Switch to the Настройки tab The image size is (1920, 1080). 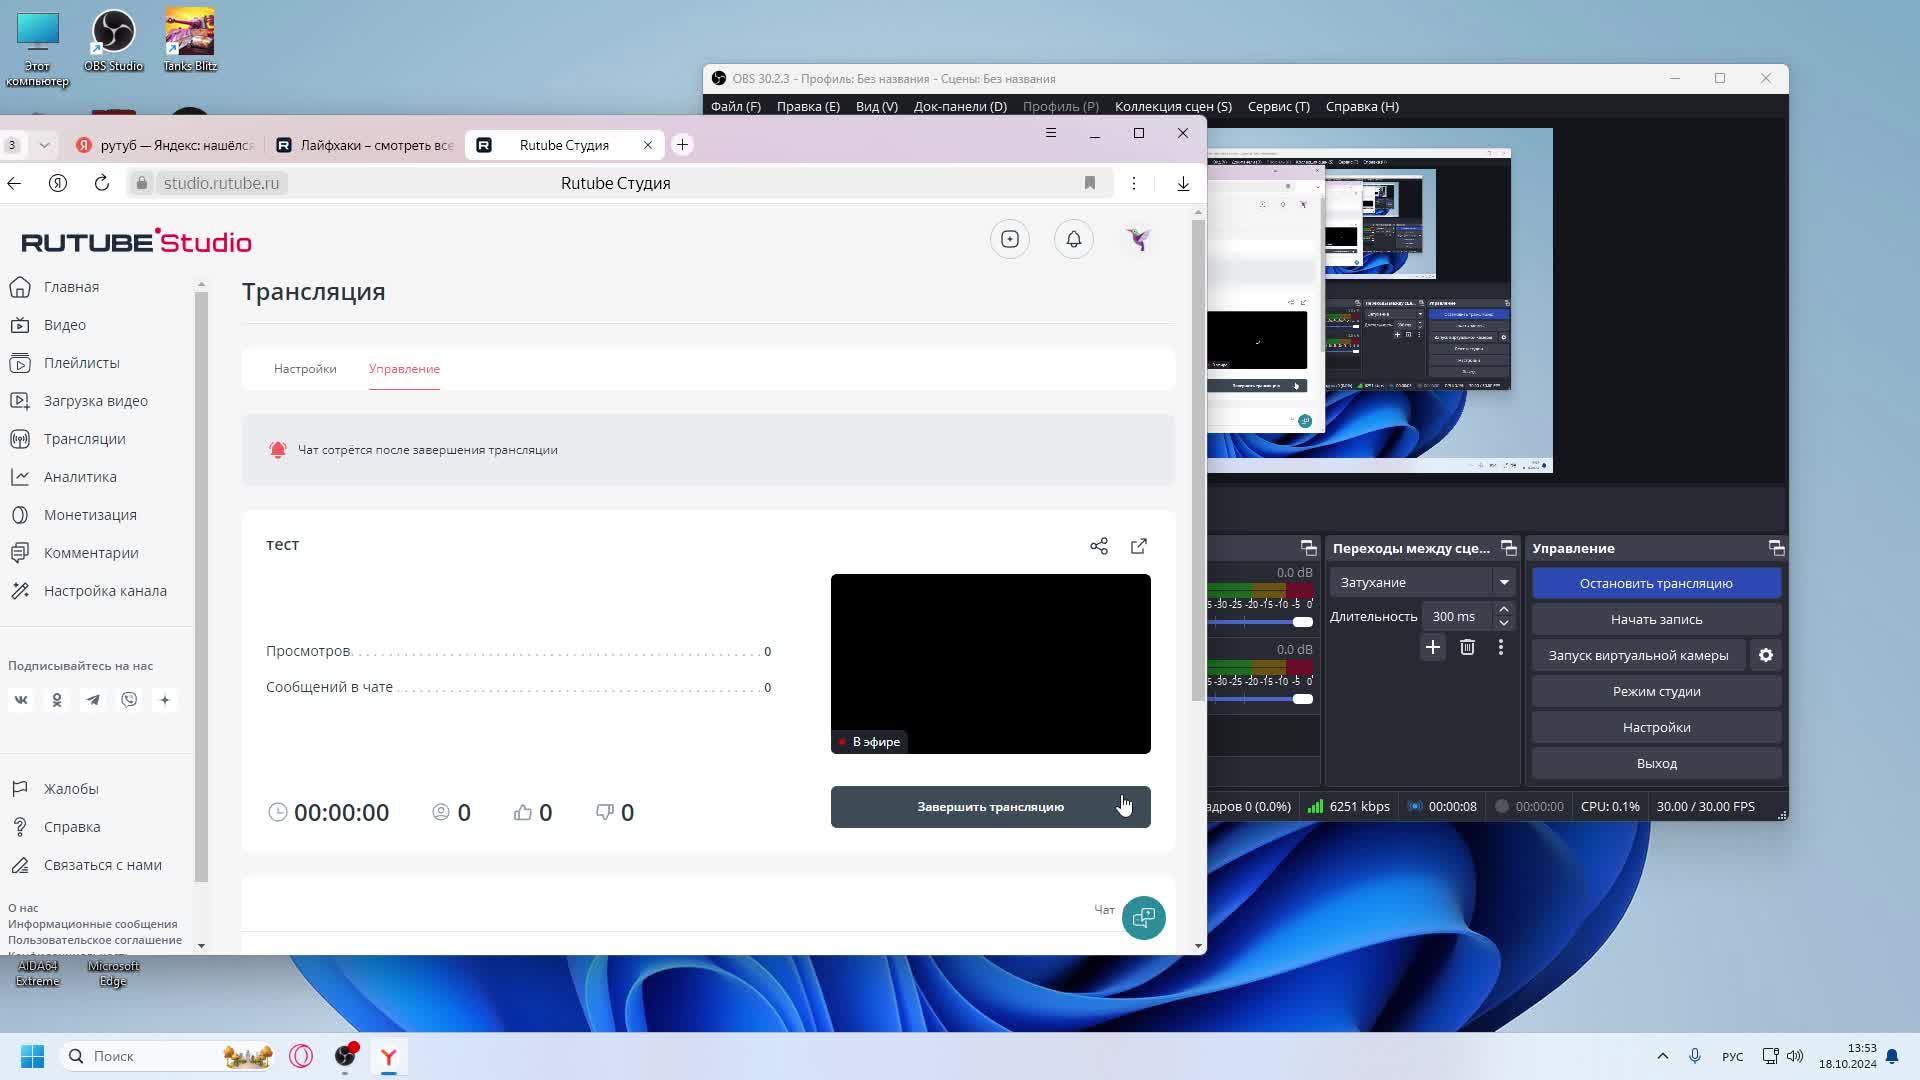click(x=305, y=369)
